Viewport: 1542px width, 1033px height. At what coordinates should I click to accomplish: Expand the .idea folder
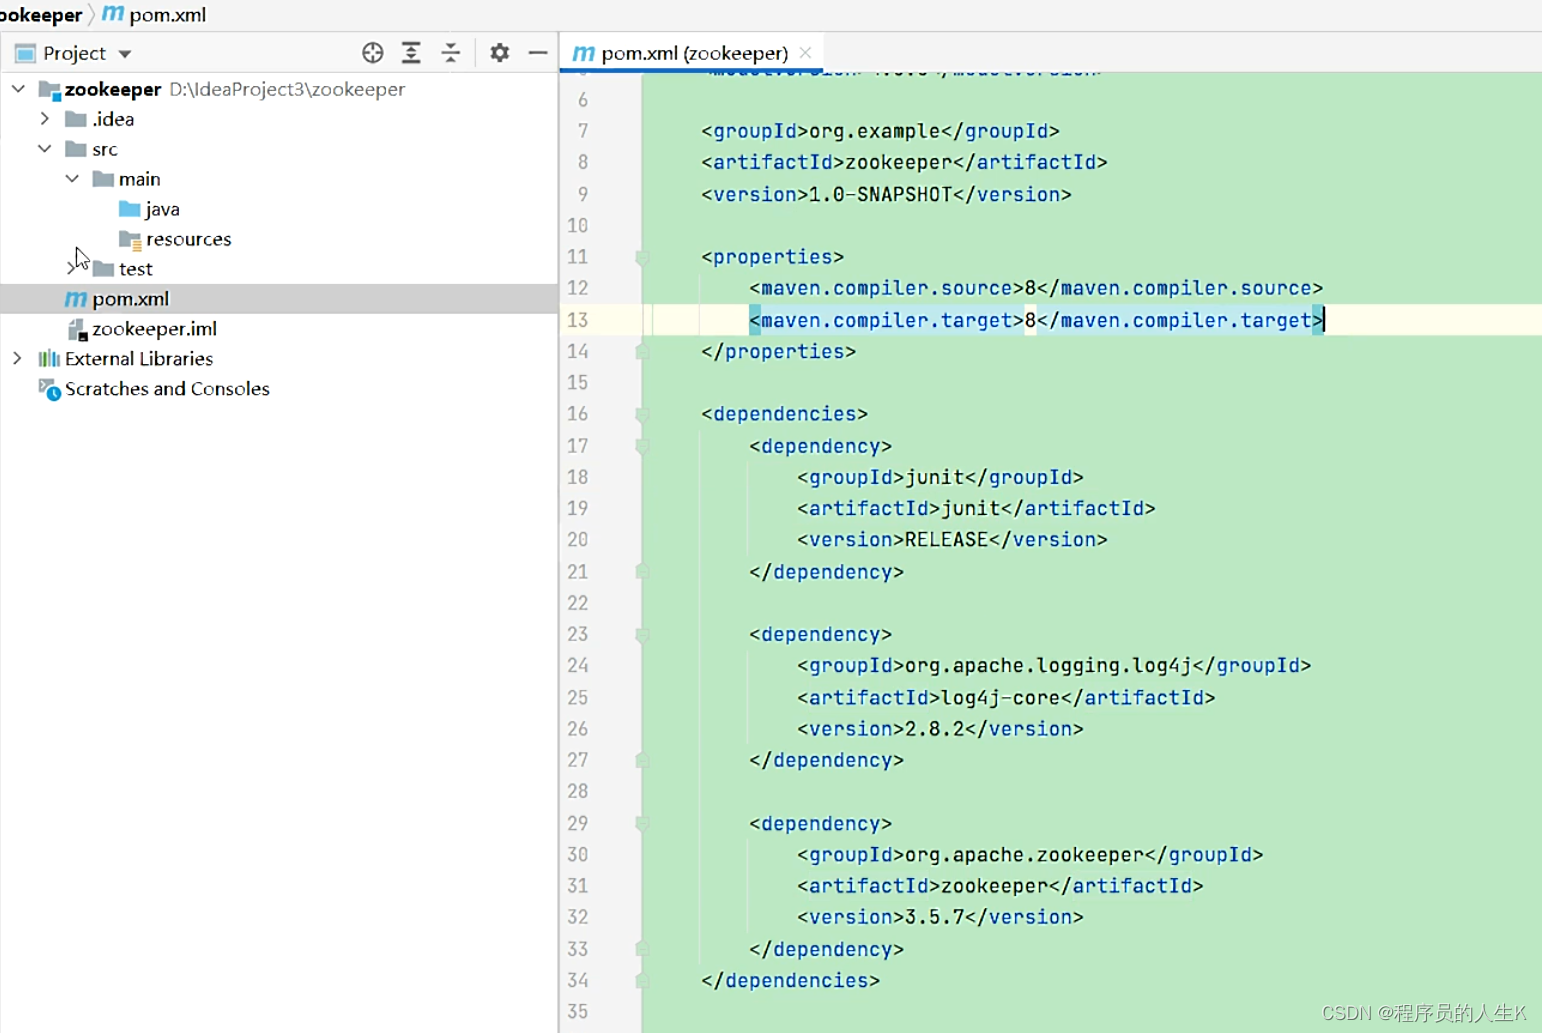pos(45,119)
